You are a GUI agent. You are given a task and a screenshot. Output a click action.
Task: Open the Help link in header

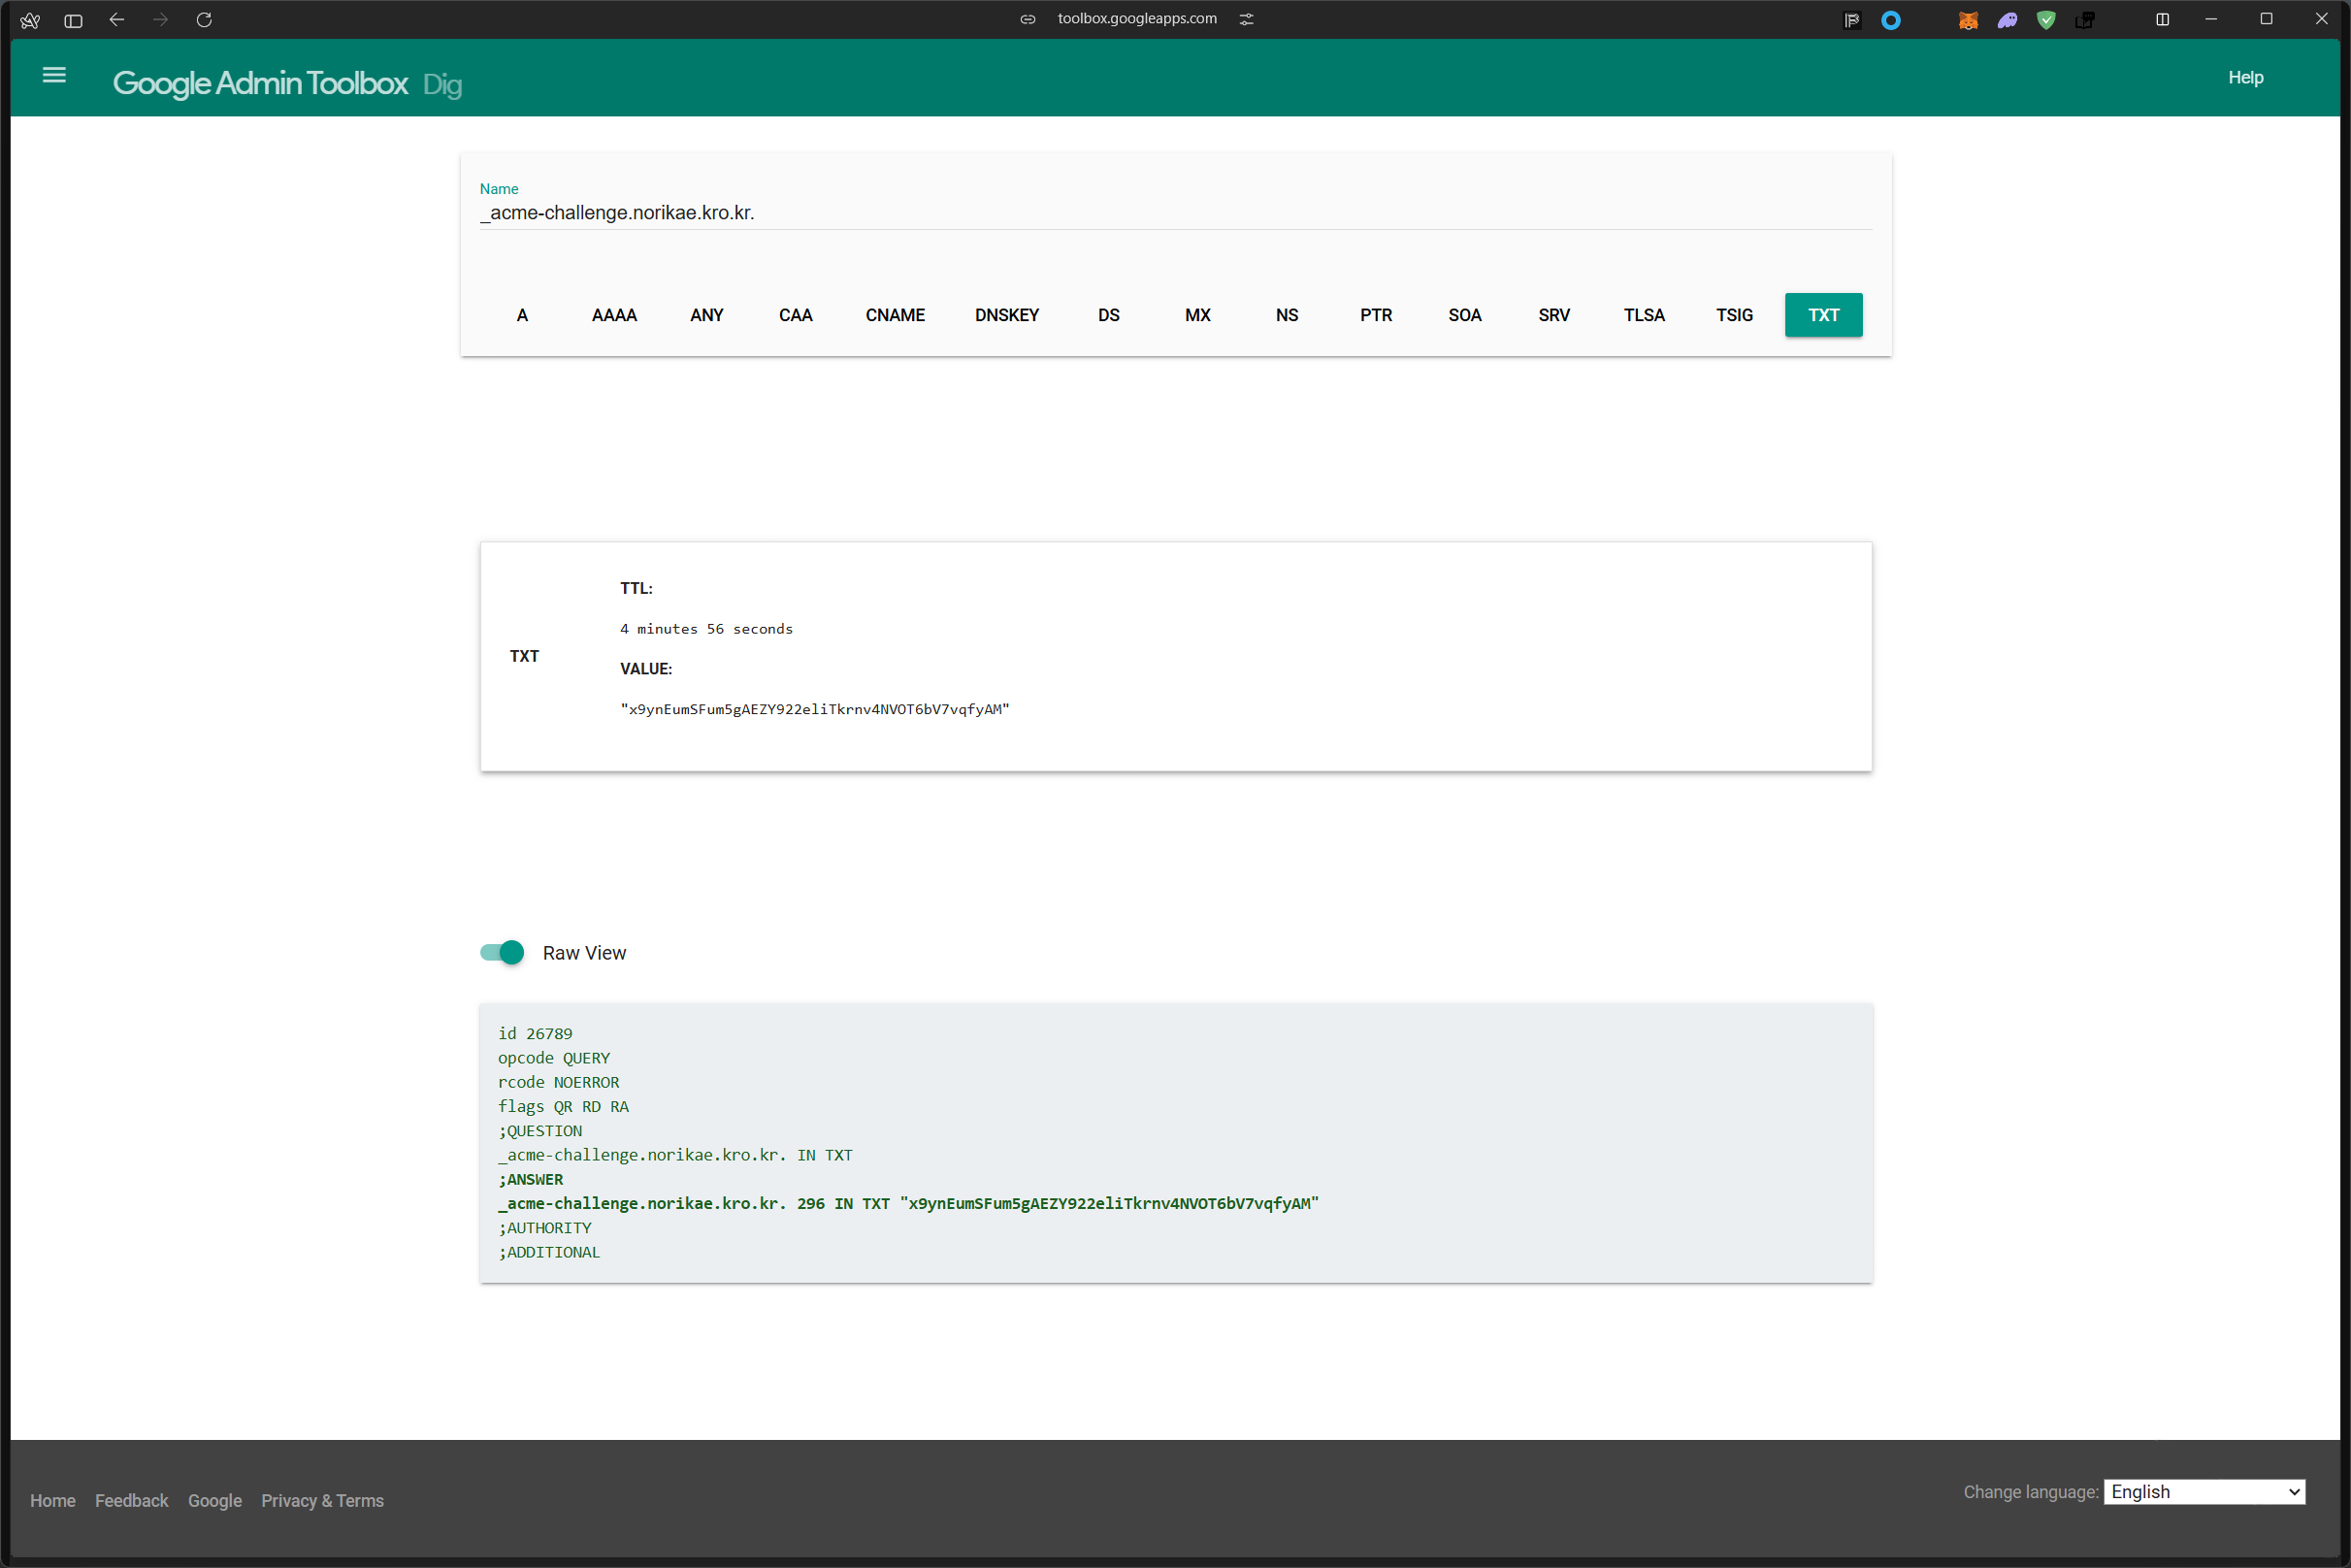[2245, 77]
